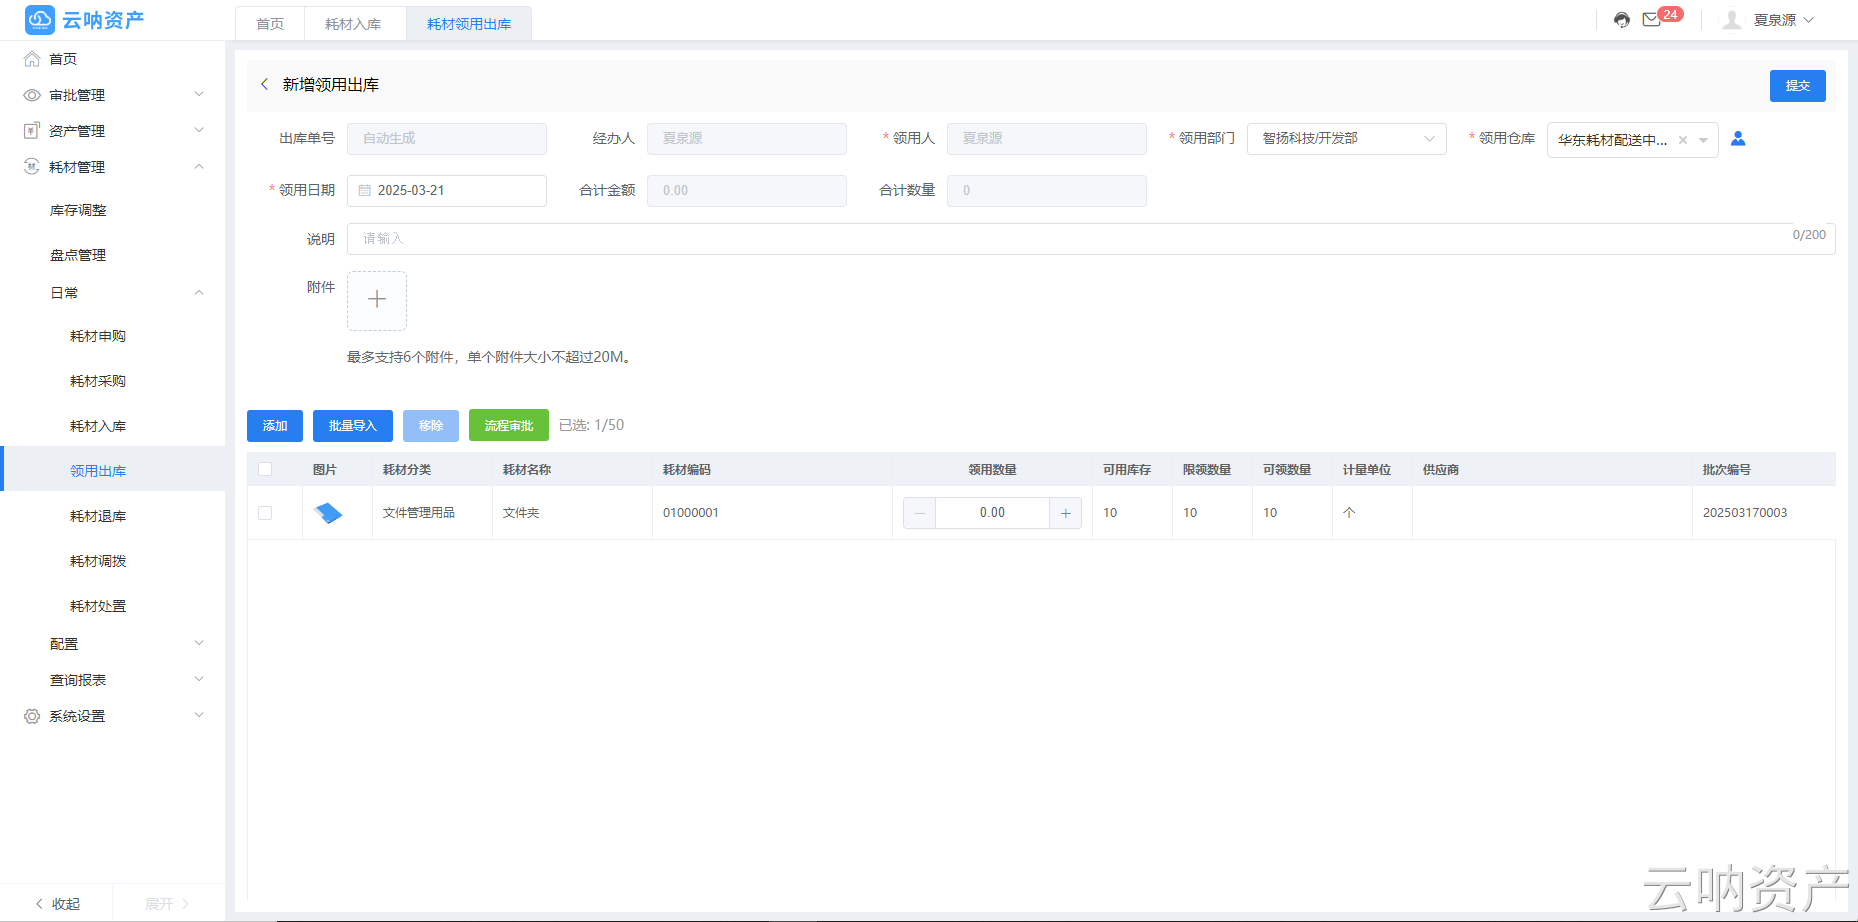
Task: Click the 资产管理 sidebar icon
Action: click(32, 131)
